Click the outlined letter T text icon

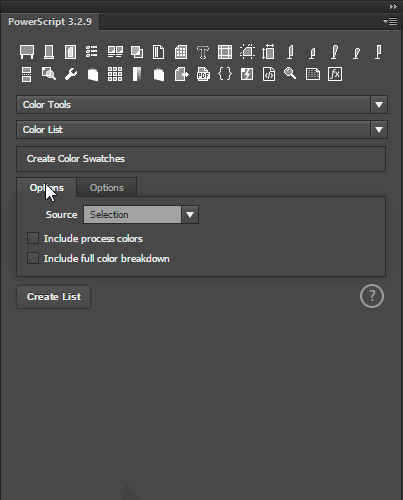coord(203,52)
